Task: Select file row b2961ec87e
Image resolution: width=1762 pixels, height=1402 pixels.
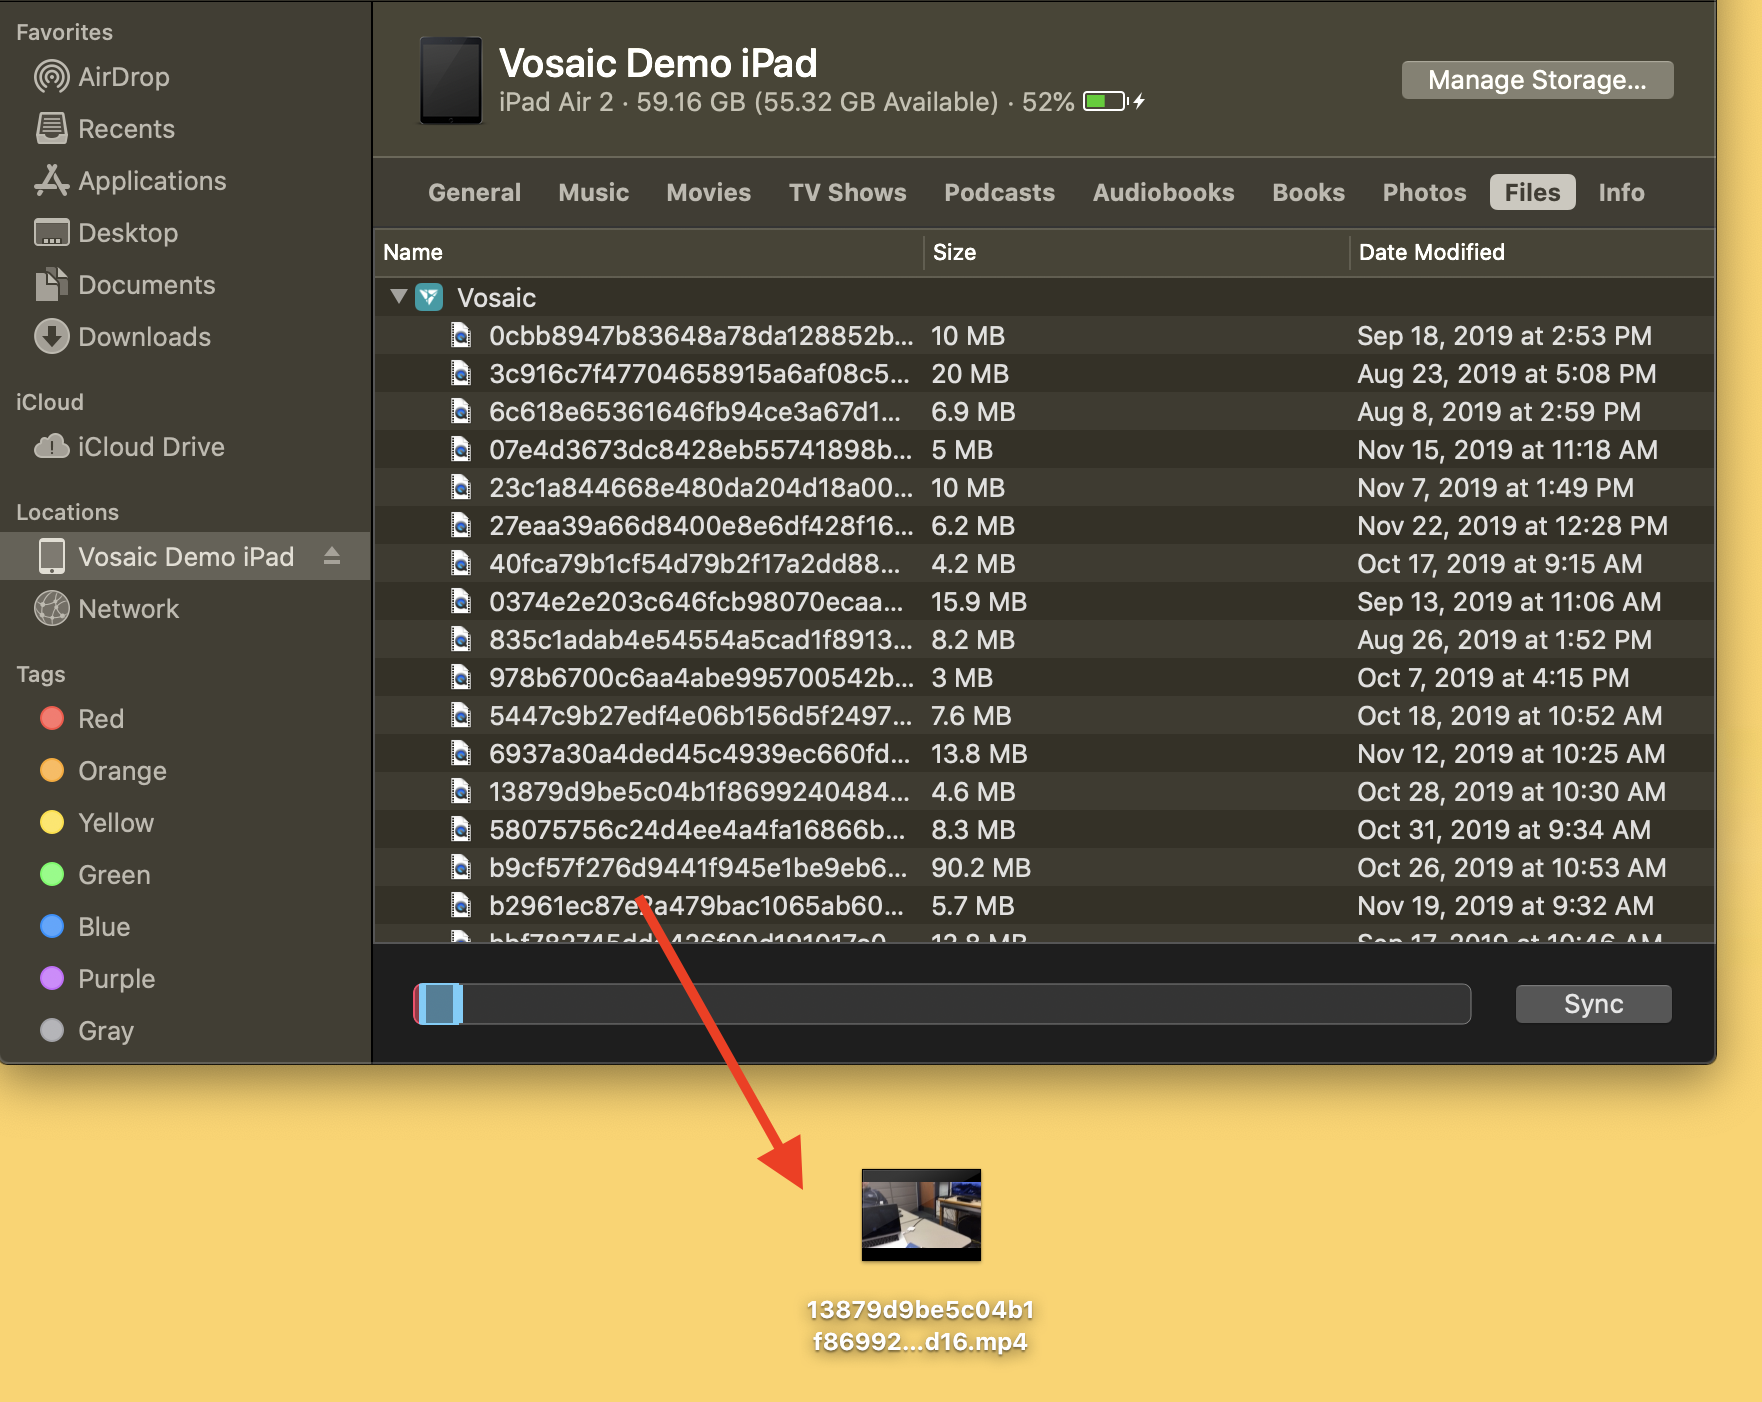Action: coord(1044,905)
